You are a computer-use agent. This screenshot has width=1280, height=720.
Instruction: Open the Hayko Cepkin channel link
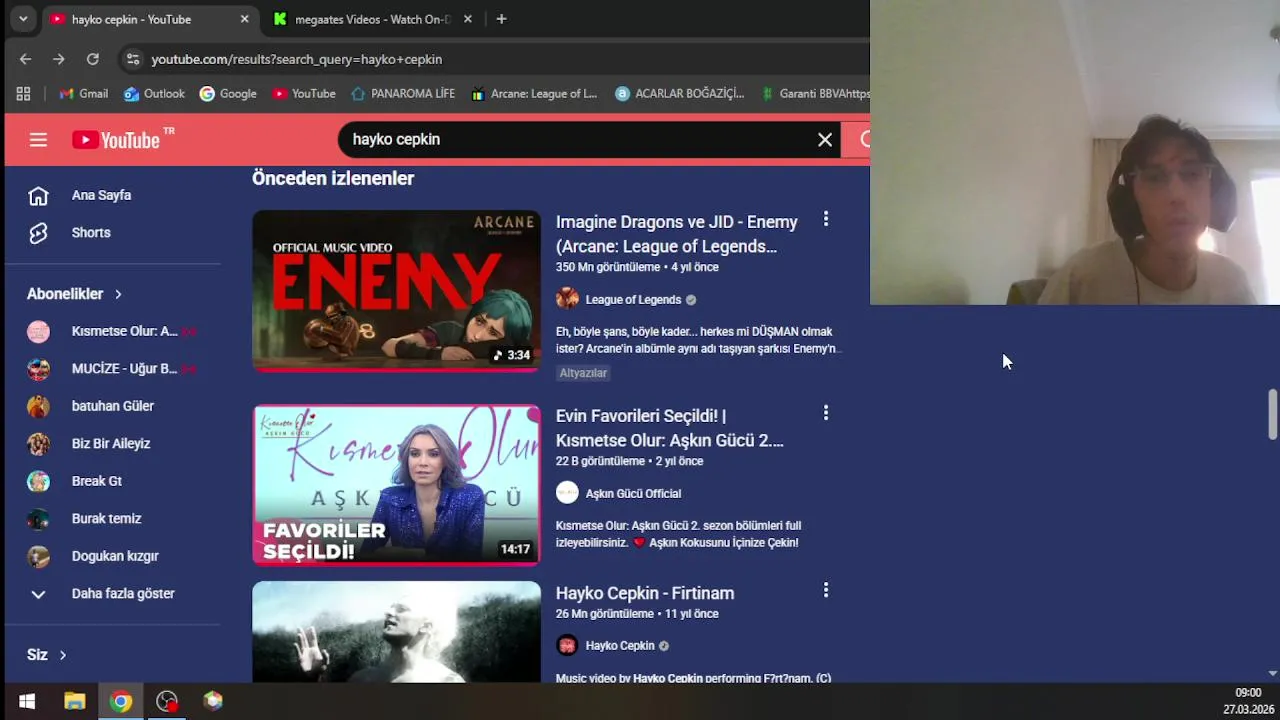[x=620, y=646]
